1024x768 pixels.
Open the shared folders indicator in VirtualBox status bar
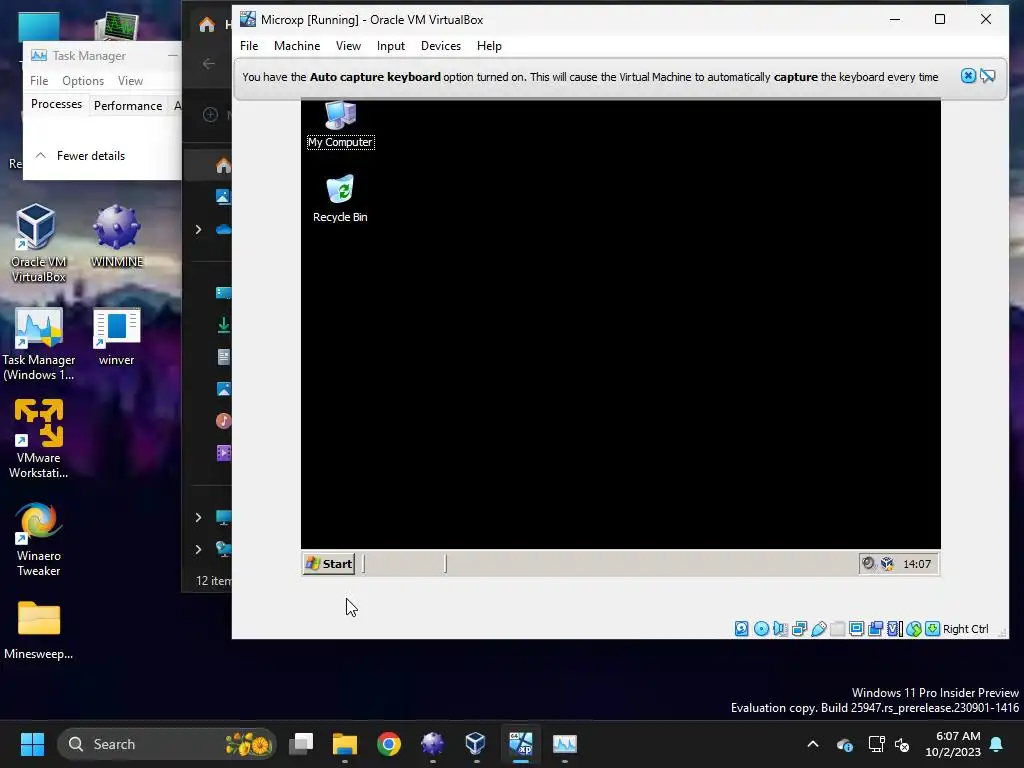pyautogui.click(x=837, y=629)
